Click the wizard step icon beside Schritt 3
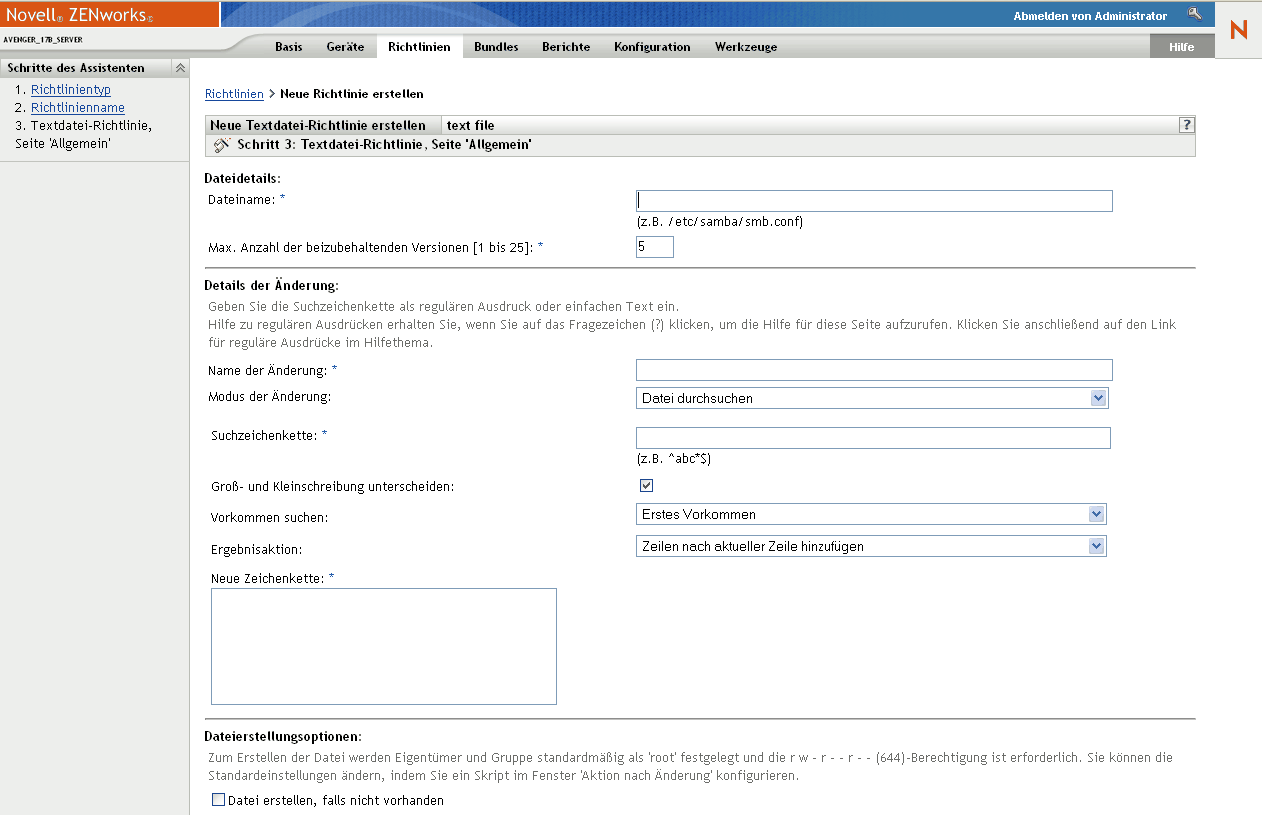The image size is (1262, 815). (x=222, y=145)
